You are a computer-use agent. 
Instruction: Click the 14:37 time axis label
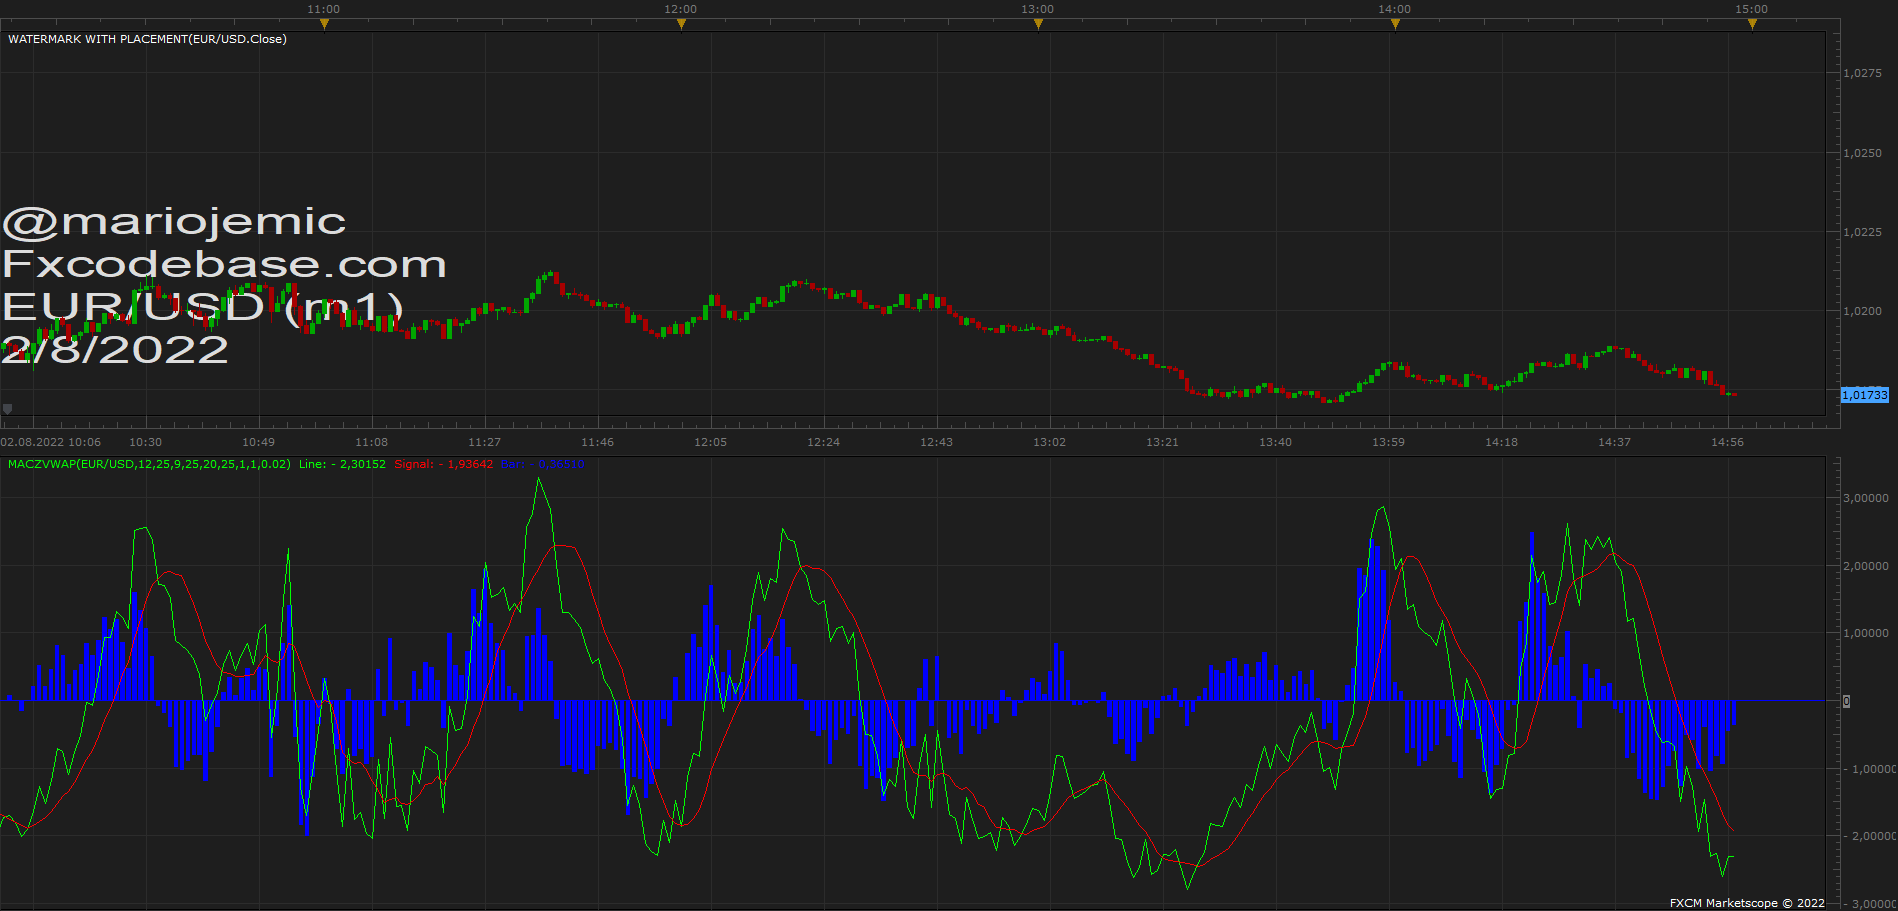(1615, 442)
